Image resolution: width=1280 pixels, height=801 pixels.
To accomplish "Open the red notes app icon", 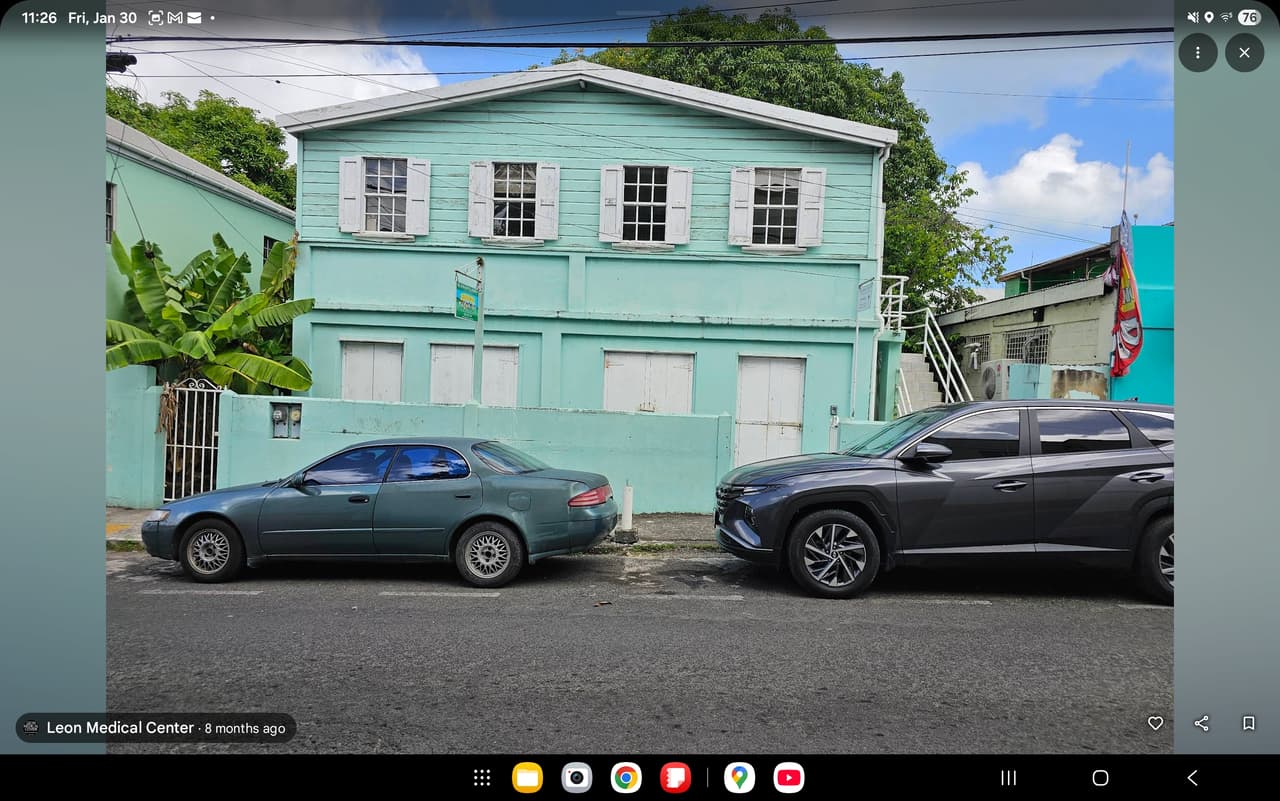I will (675, 778).
